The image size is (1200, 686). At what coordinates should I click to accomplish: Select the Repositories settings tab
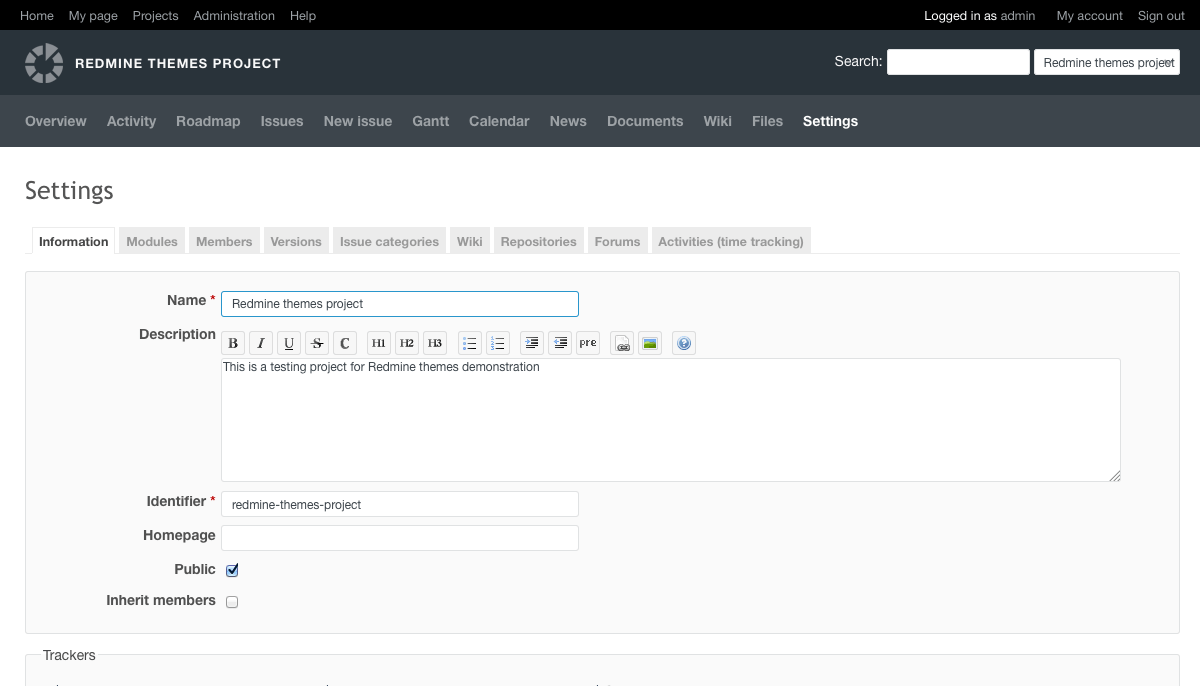click(539, 241)
